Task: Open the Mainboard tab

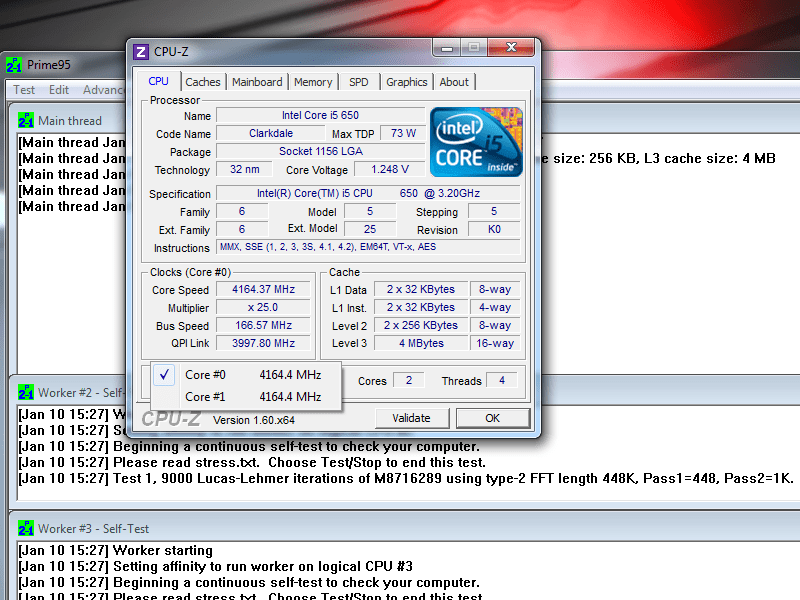Action: point(257,82)
